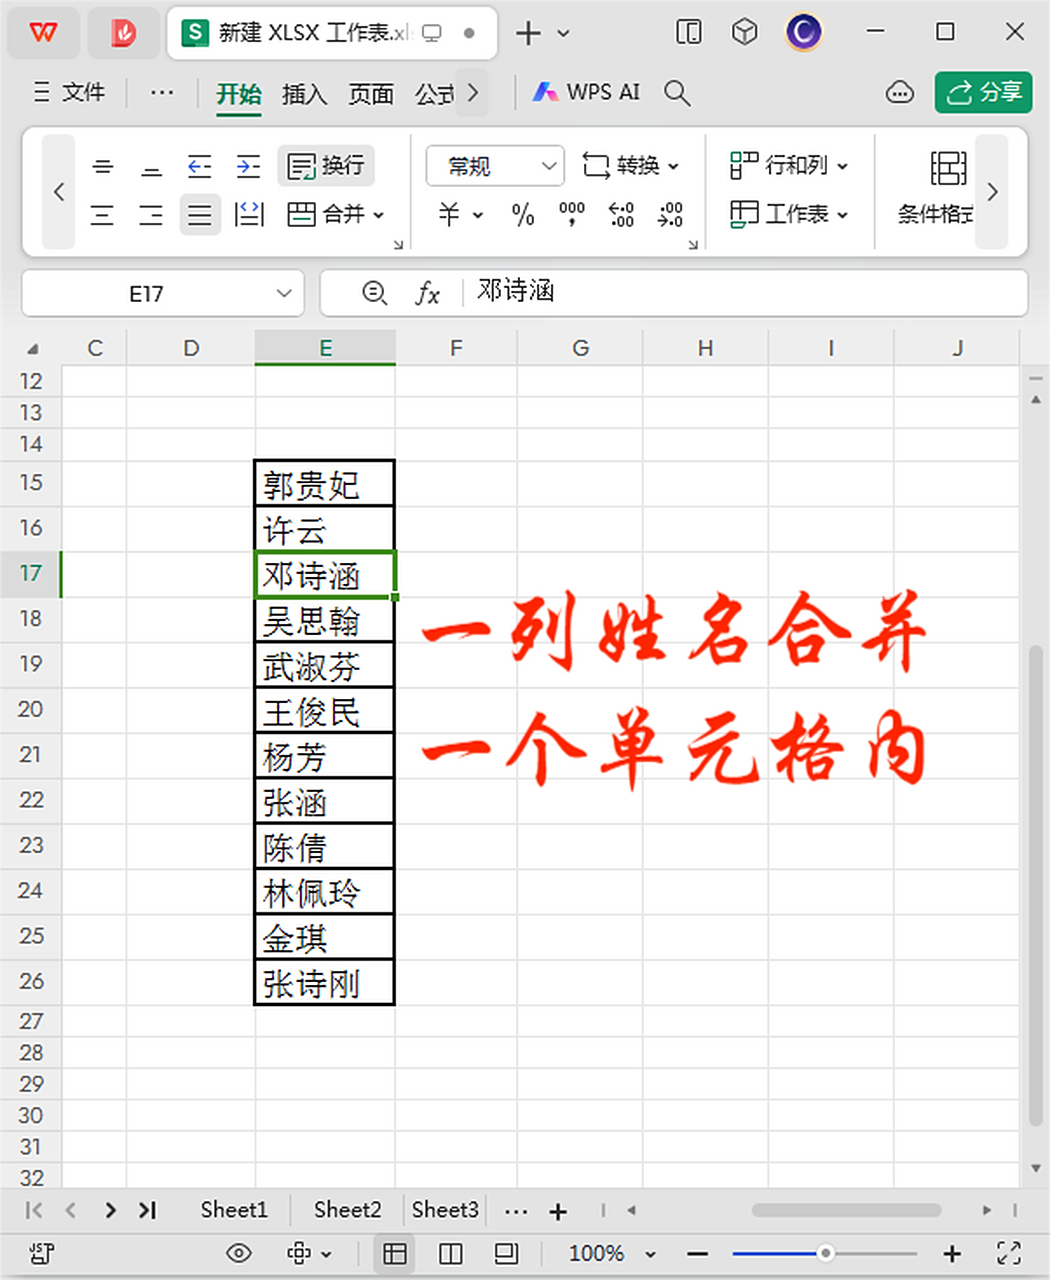The width and height of the screenshot is (1050, 1280).
Task: Click the green 分享 share button
Action: pos(983,92)
